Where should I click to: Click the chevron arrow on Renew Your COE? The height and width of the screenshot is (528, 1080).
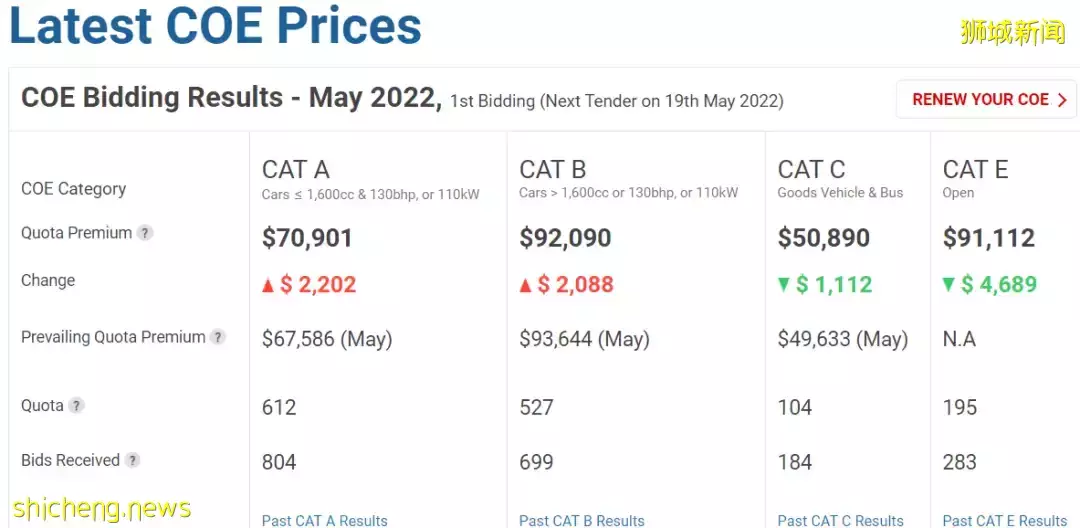point(1062,100)
